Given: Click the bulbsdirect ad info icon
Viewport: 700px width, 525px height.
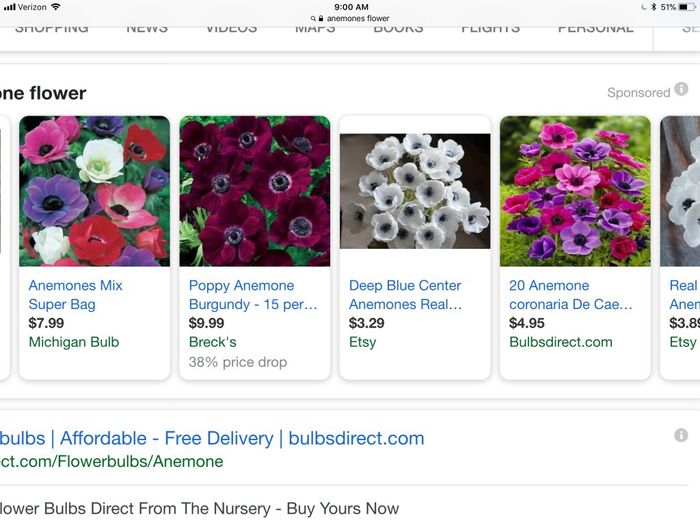Looking at the screenshot, I should point(681,435).
